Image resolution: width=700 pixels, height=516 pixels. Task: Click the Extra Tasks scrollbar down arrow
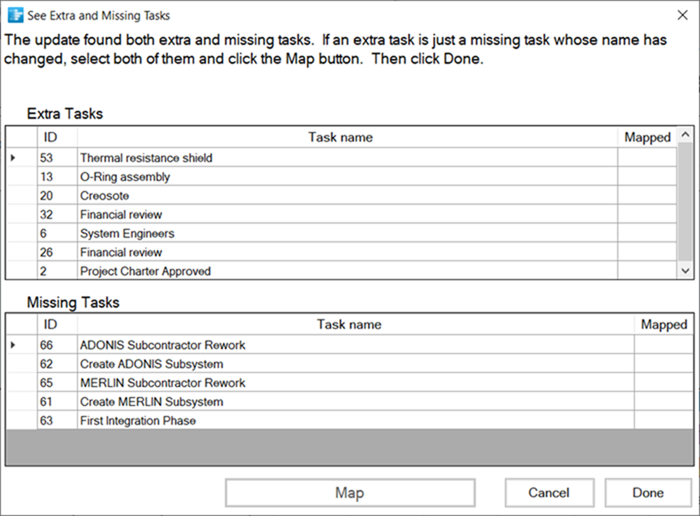pos(685,270)
